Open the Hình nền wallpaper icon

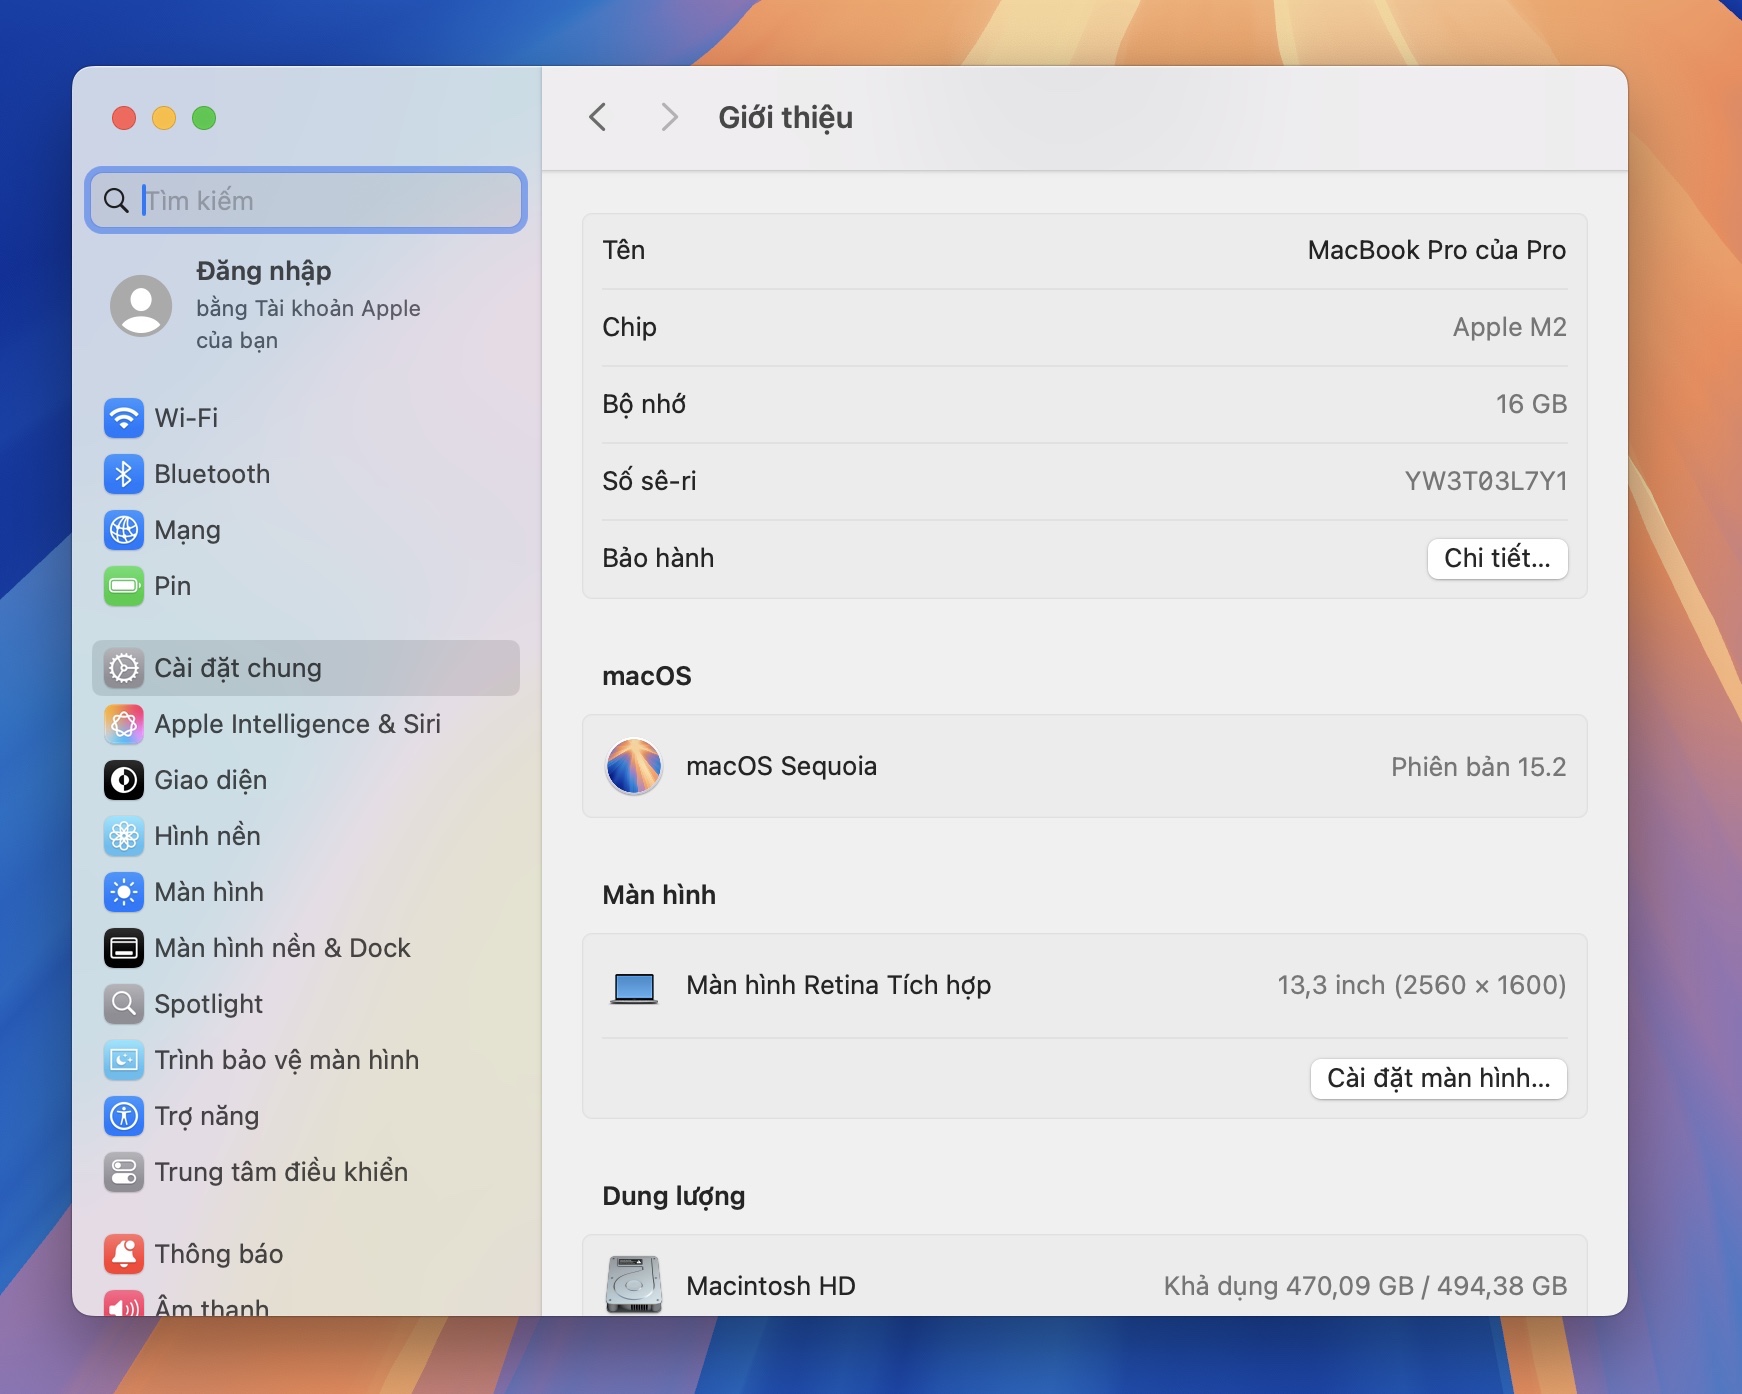pyautogui.click(x=124, y=836)
